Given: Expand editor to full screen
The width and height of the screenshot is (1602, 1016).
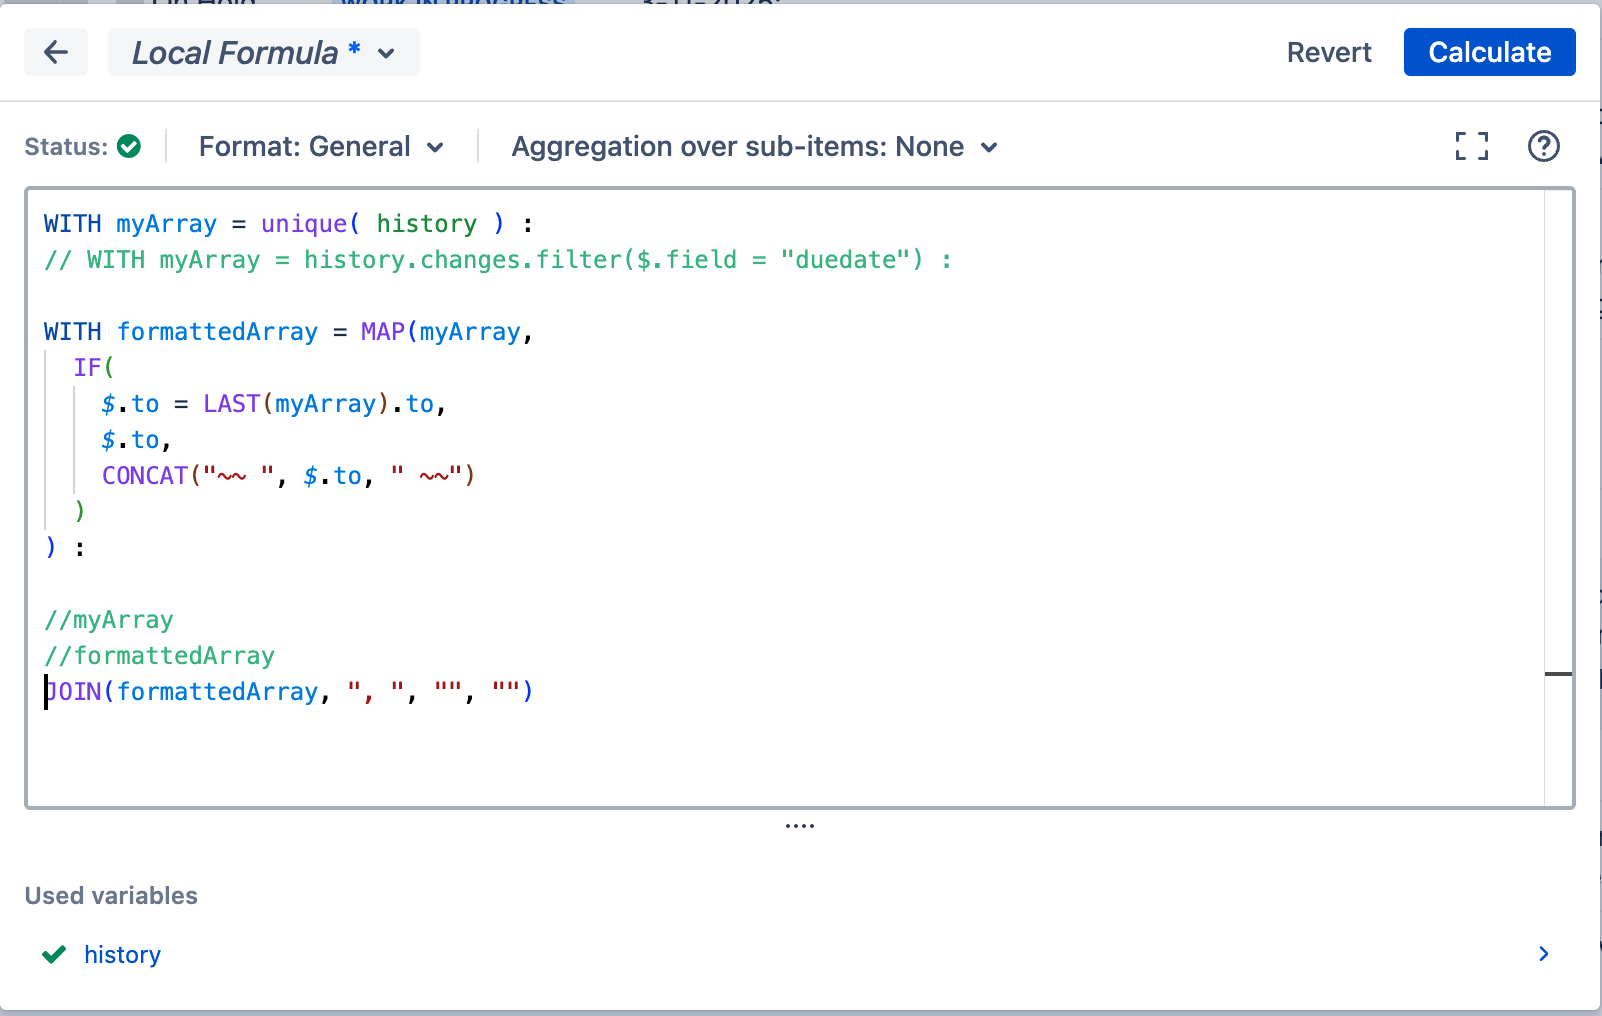Looking at the screenshot, I should tap(1471, 146).
